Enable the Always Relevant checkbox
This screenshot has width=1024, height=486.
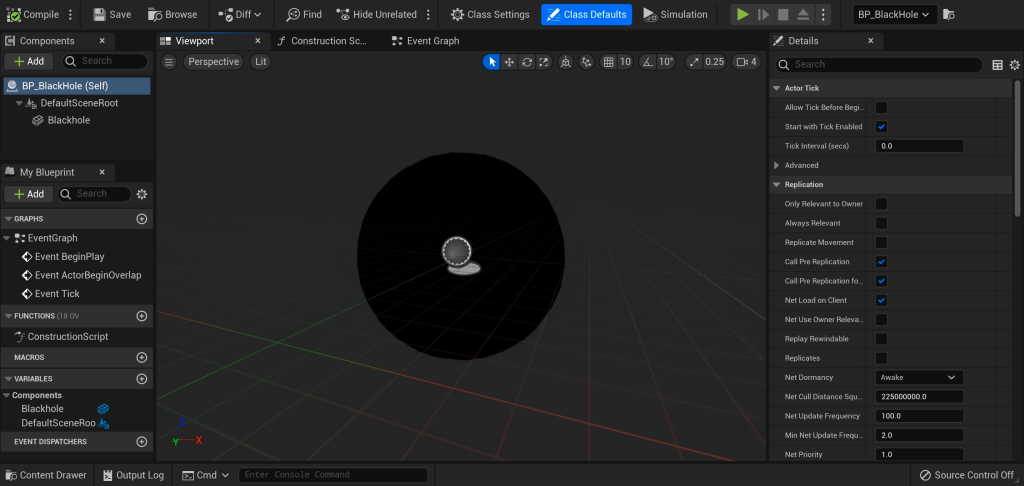[x=881, y=223]
